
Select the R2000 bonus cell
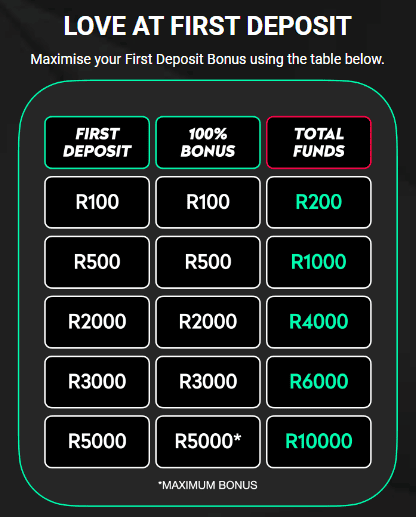point(208,322)
